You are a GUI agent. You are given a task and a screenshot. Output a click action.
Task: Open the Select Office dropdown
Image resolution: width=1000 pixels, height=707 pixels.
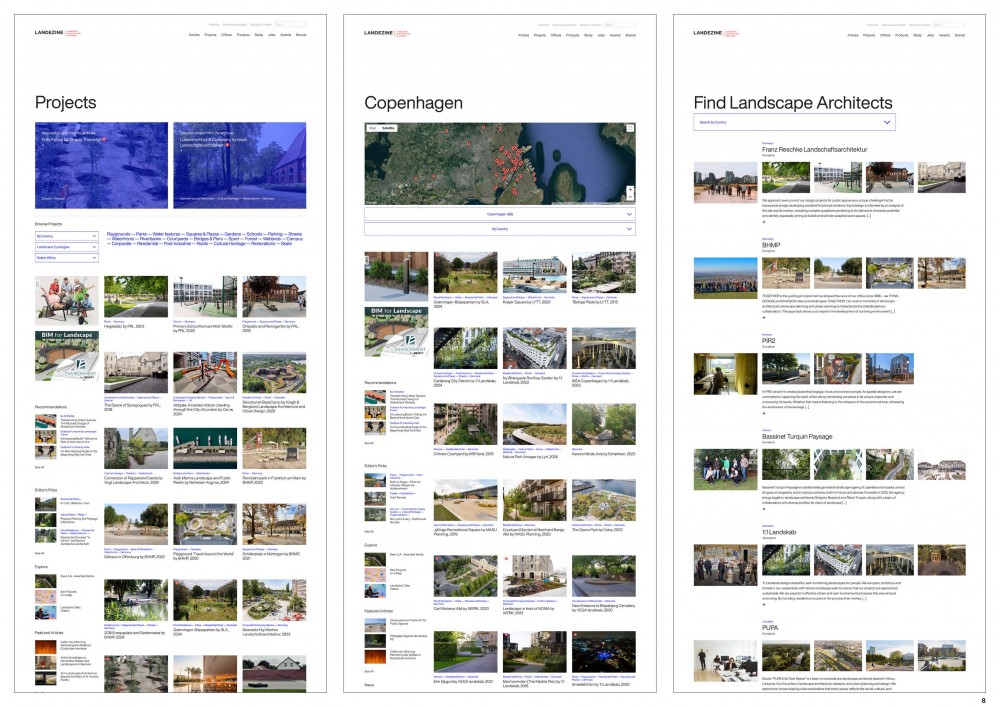(66, 258)
